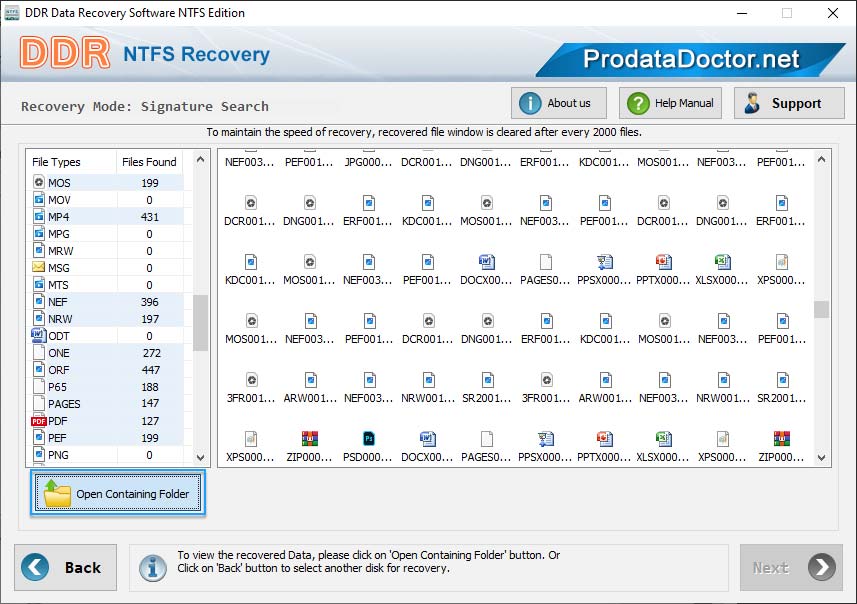The height and width of the screenshot is (604, 857).
Task: Select the MOV file type icon
Action: (39, 199)
